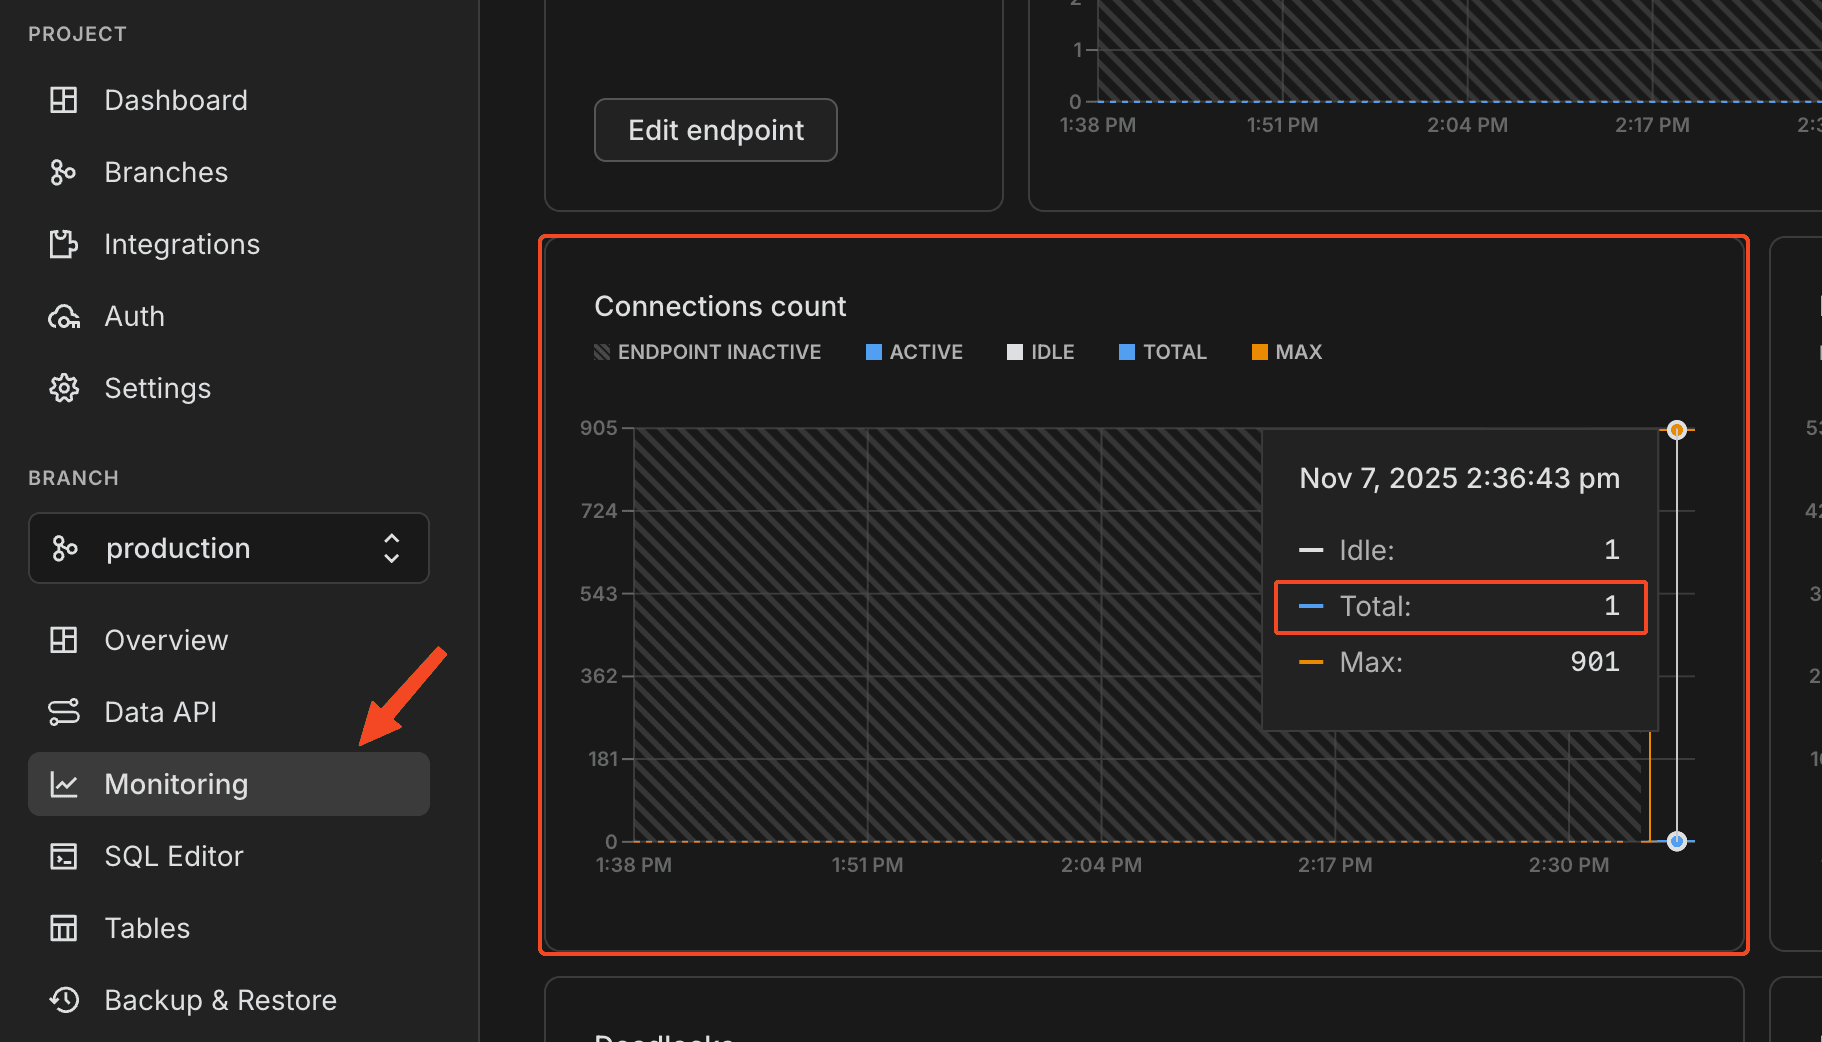
Task: Select the Tables grid icon
Action: coord(63,928)
